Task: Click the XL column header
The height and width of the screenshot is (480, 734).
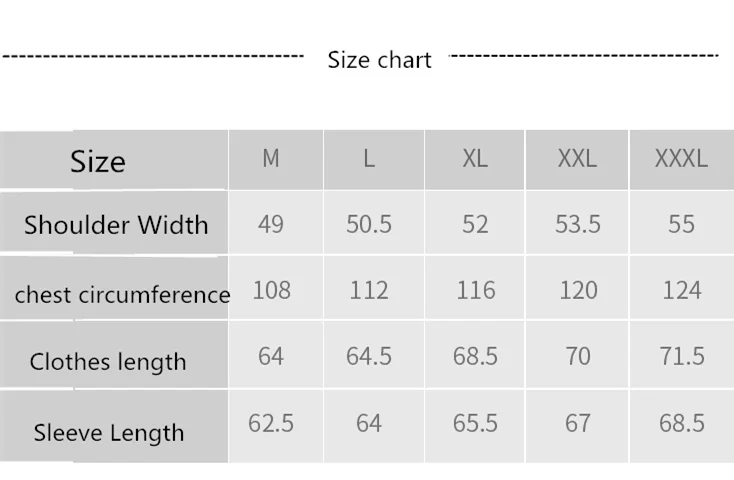Action: click(475, 159)
